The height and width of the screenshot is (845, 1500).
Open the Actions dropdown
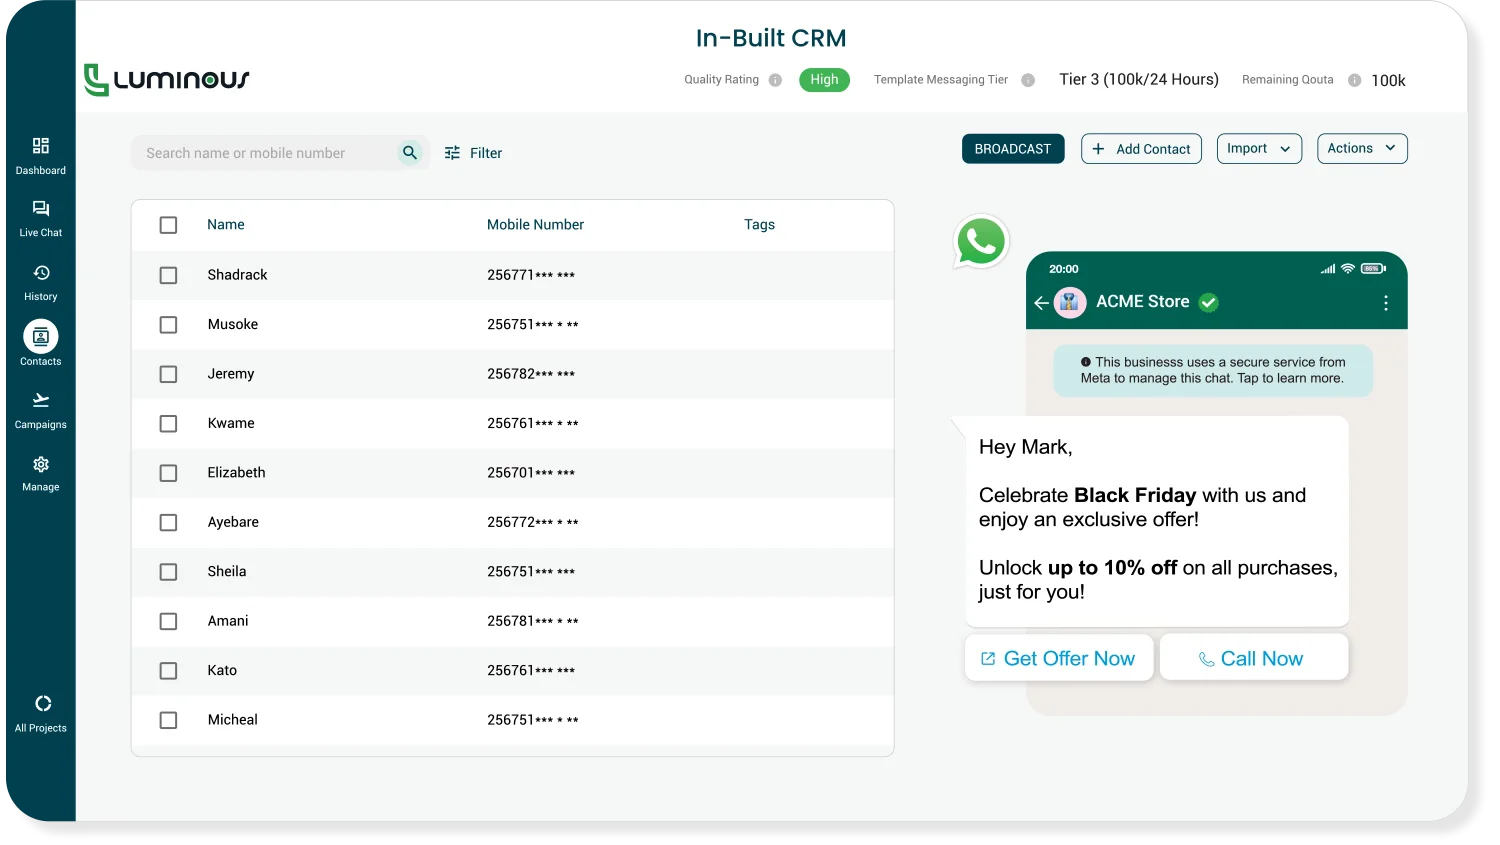[1362, 148]
